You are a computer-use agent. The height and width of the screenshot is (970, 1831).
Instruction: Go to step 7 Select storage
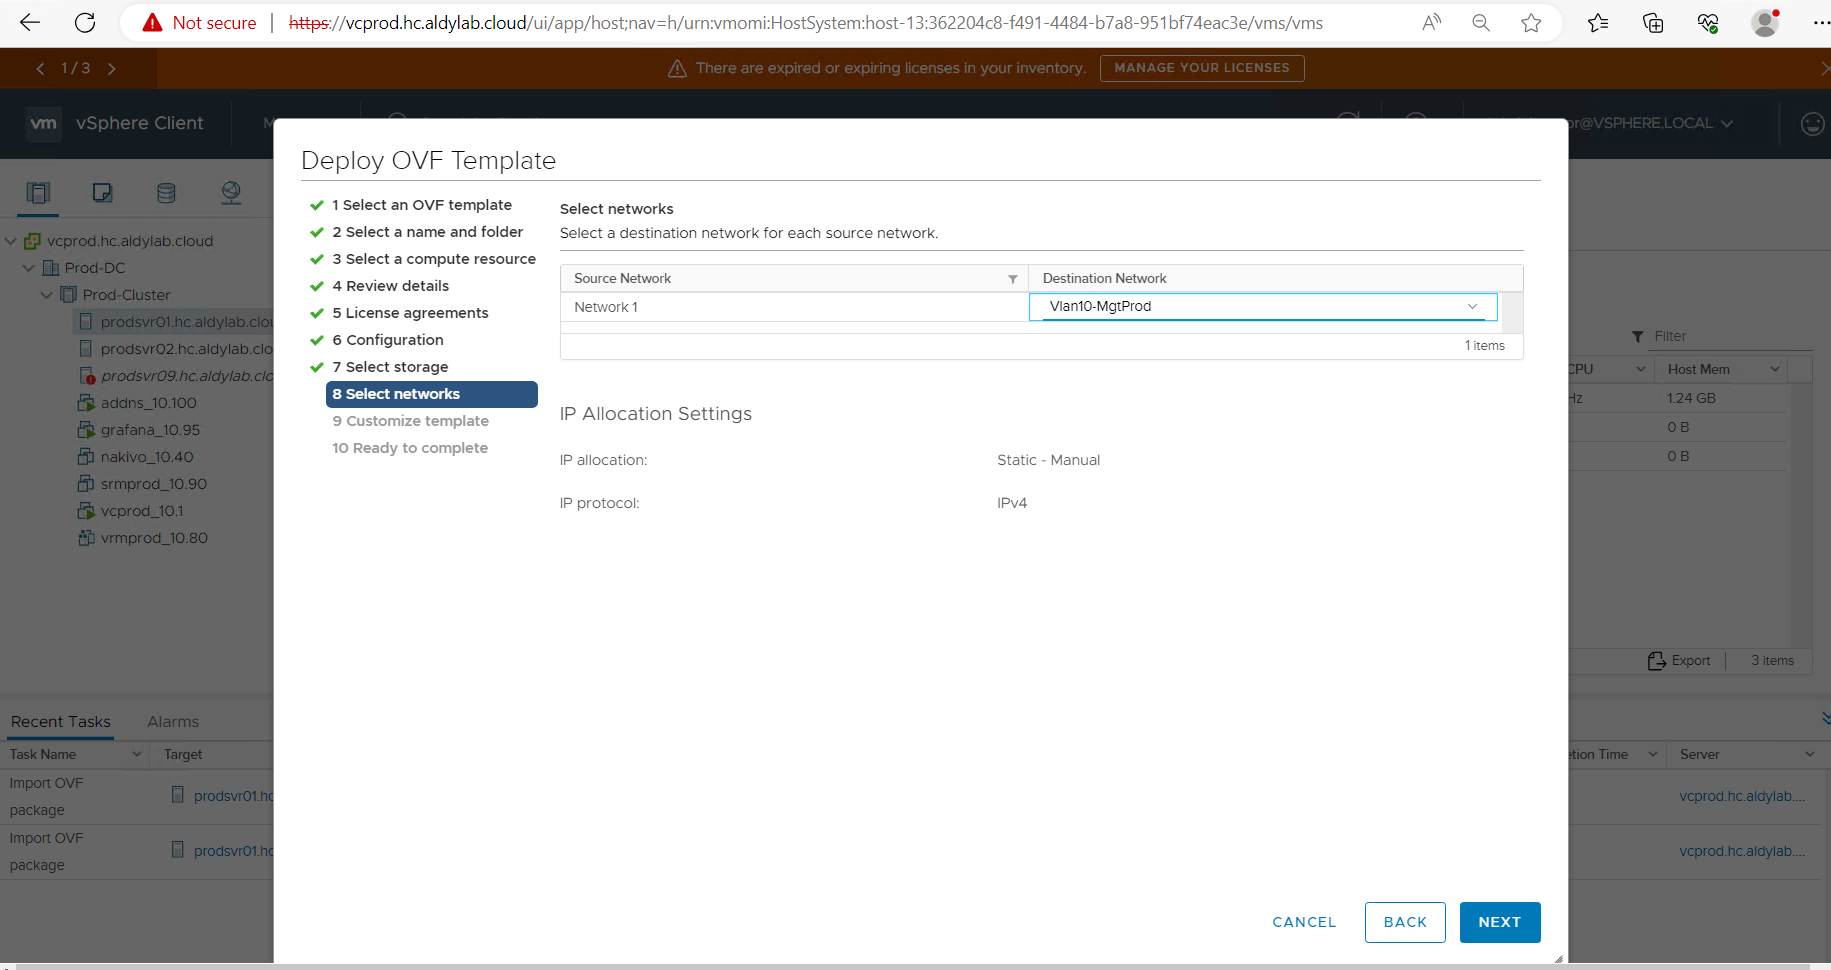[396, 367]
